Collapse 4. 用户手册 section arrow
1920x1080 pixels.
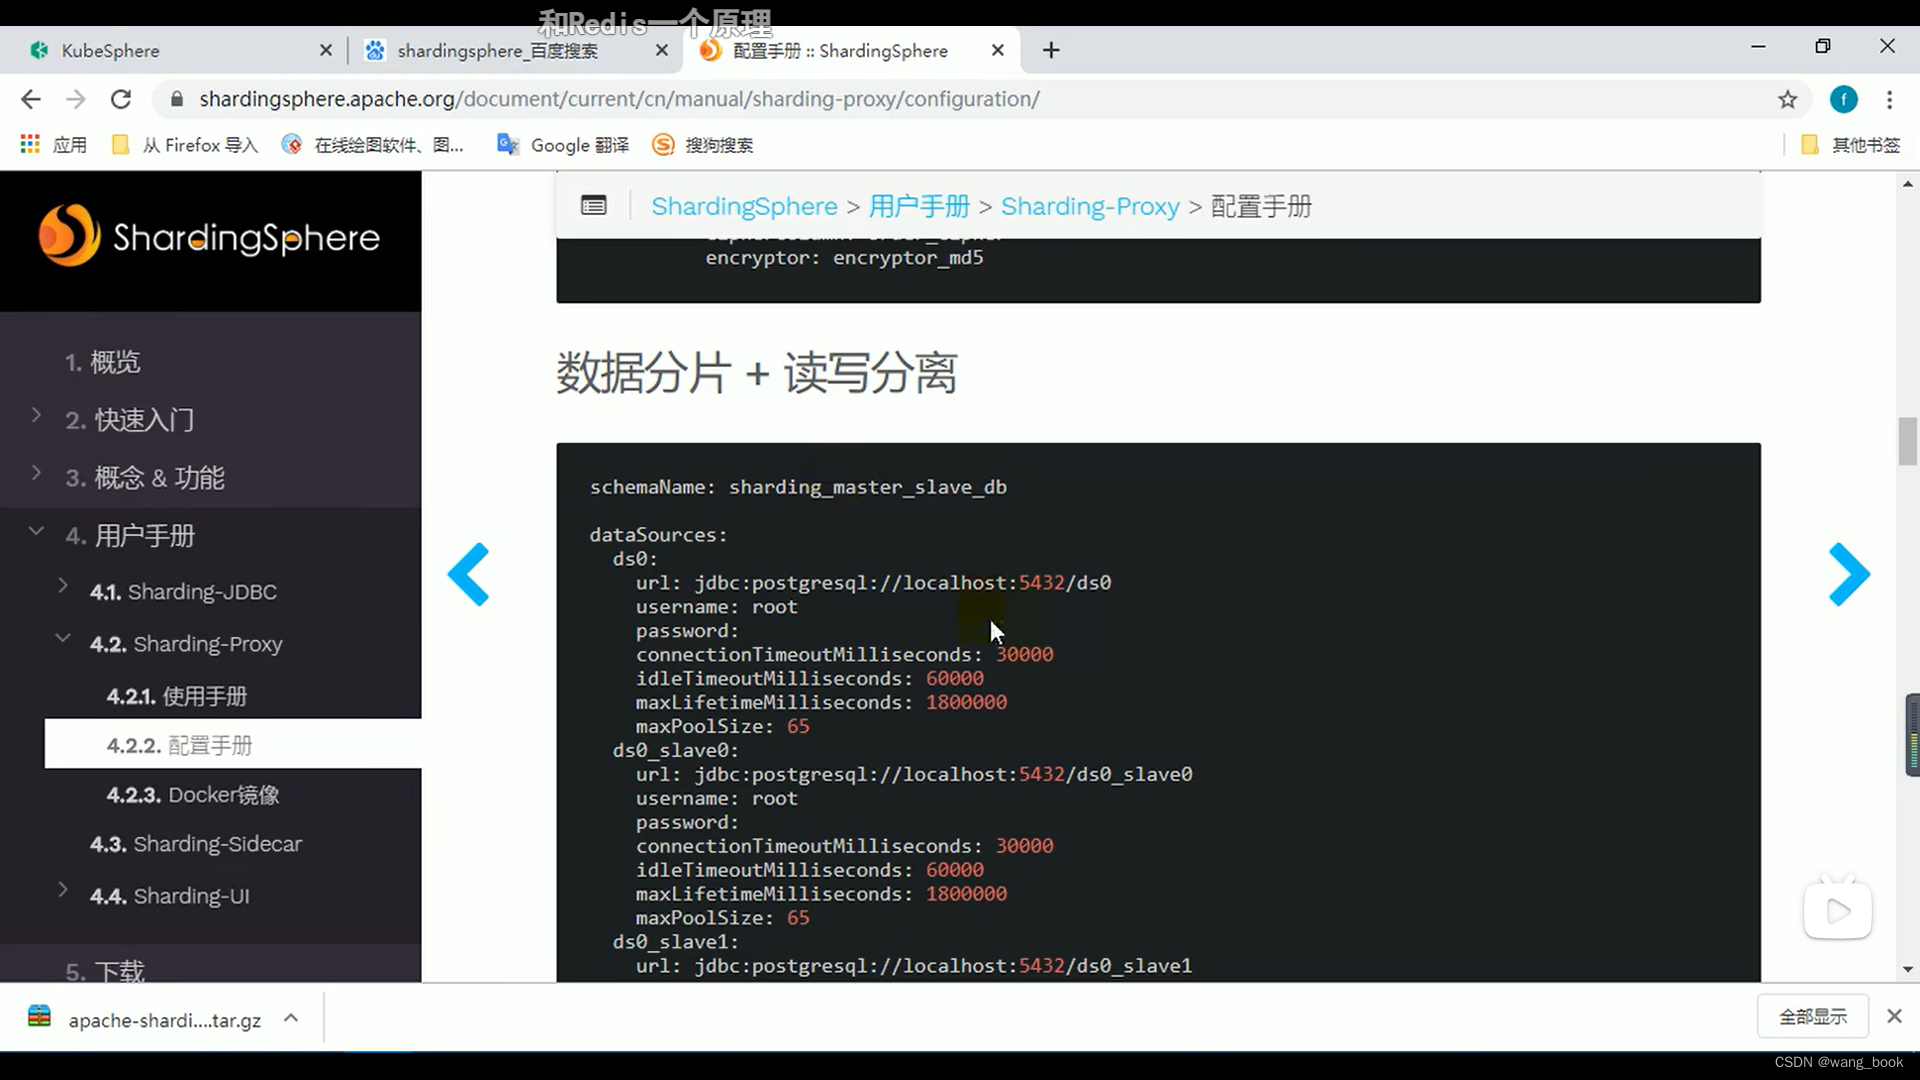(x=36, y=531)
